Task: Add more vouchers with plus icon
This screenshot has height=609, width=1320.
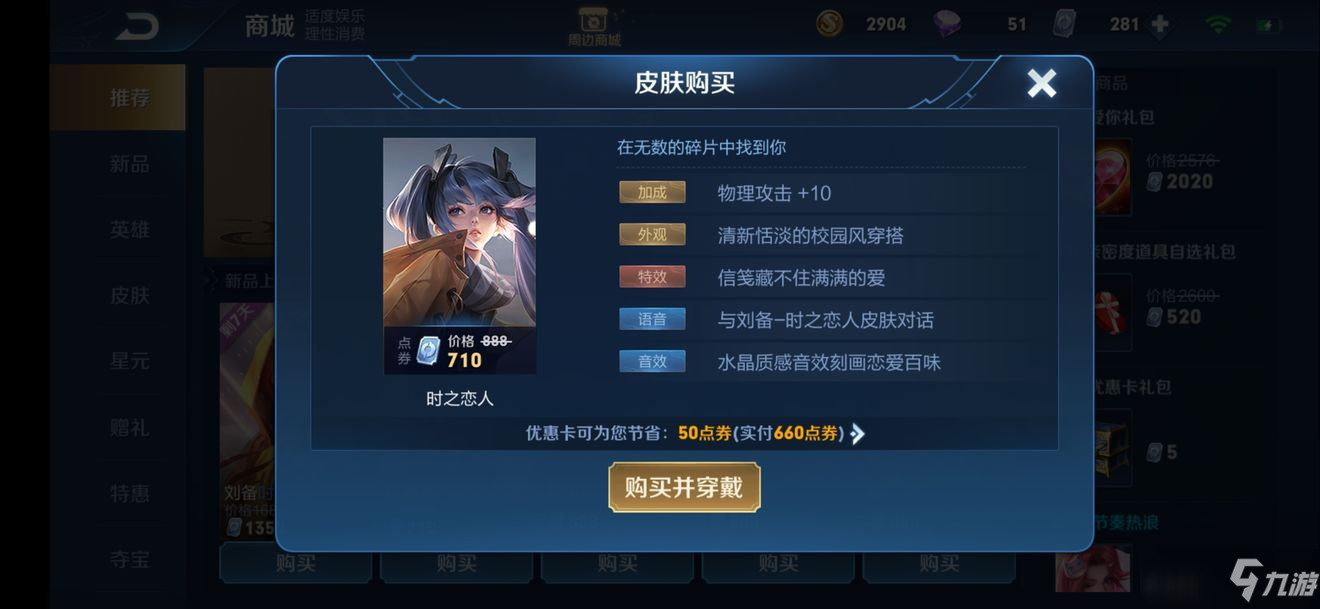Action: click(x=1160, y=24)
